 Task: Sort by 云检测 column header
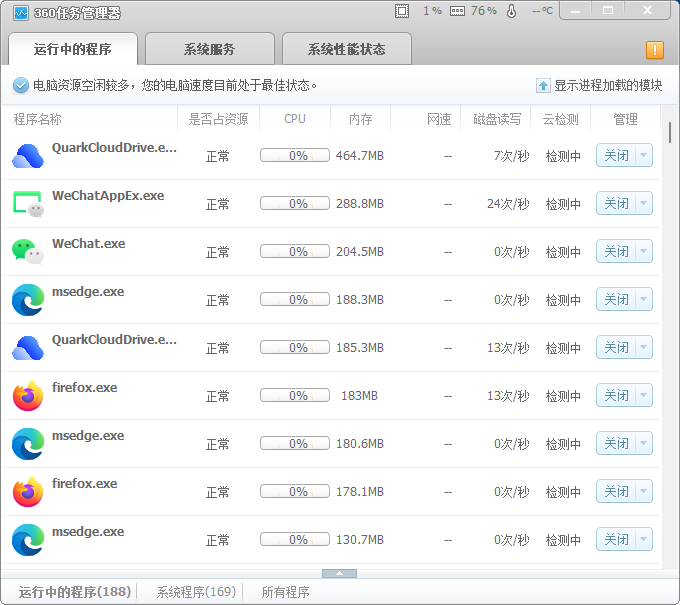[x=561, y=119]
